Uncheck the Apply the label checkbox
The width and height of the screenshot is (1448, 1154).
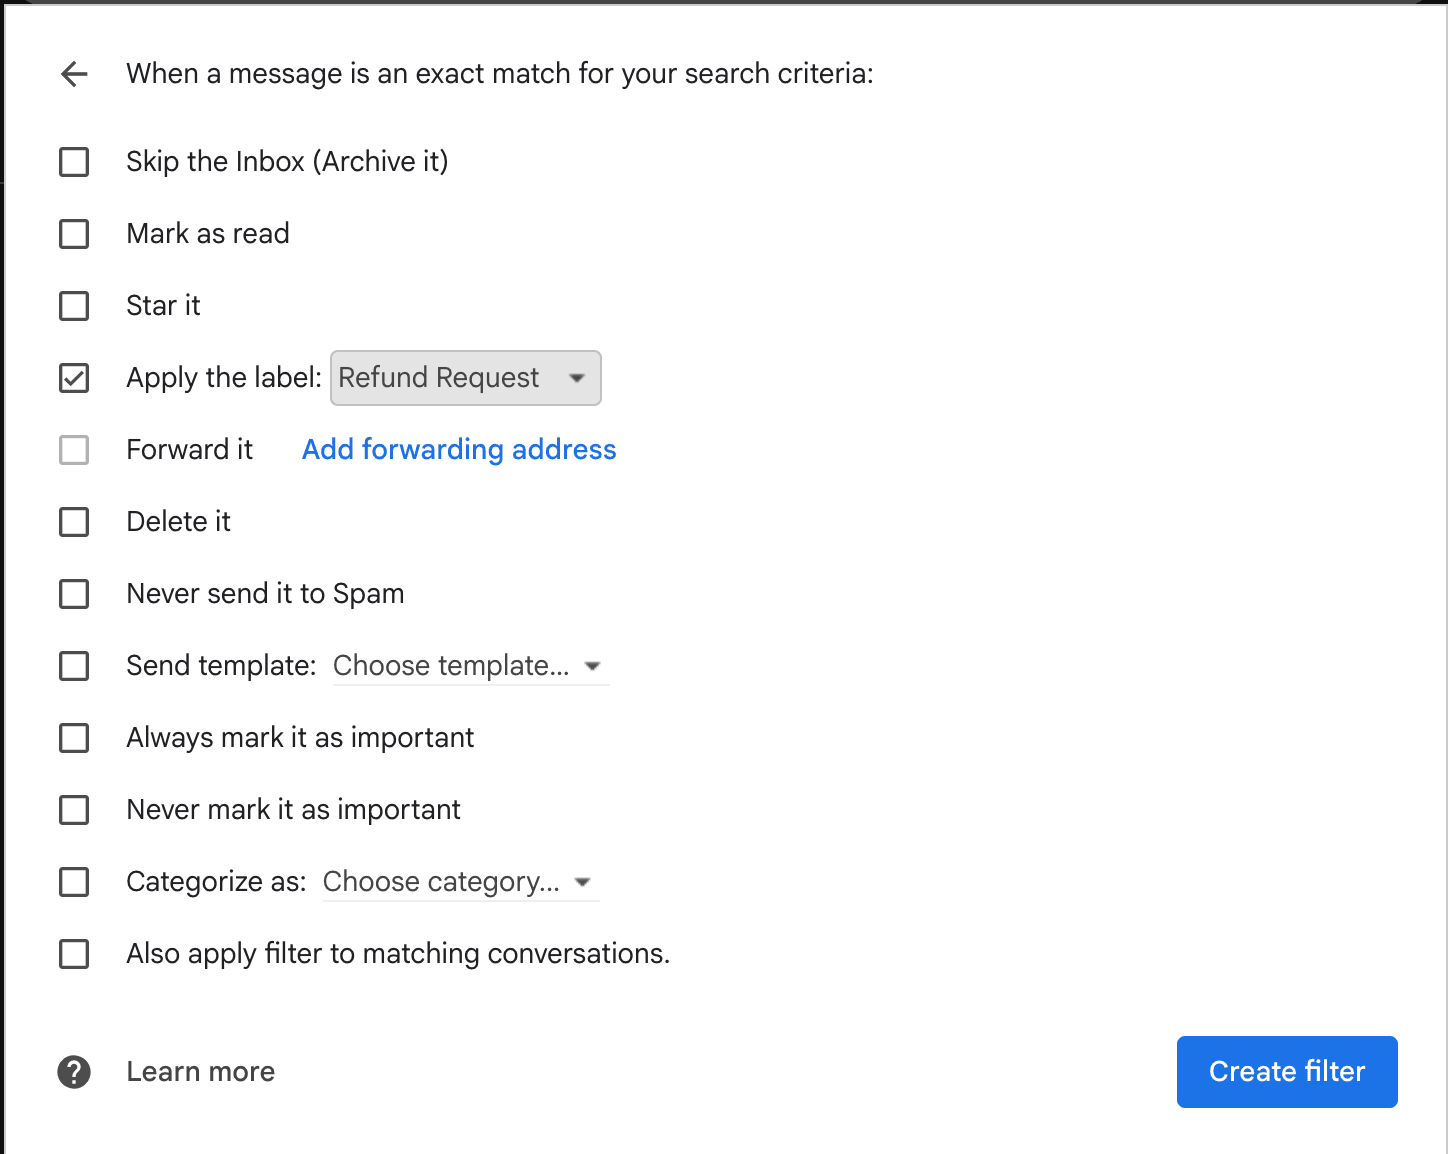[74, 378]
